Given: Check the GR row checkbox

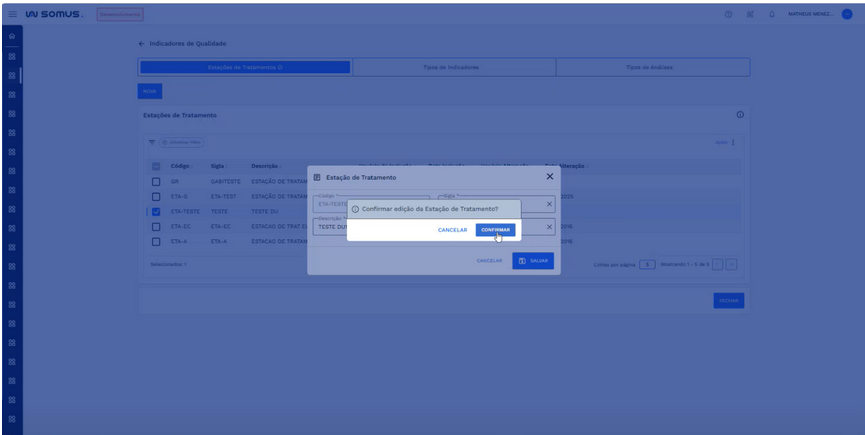Looking at the screenshot, I should 155,182.
